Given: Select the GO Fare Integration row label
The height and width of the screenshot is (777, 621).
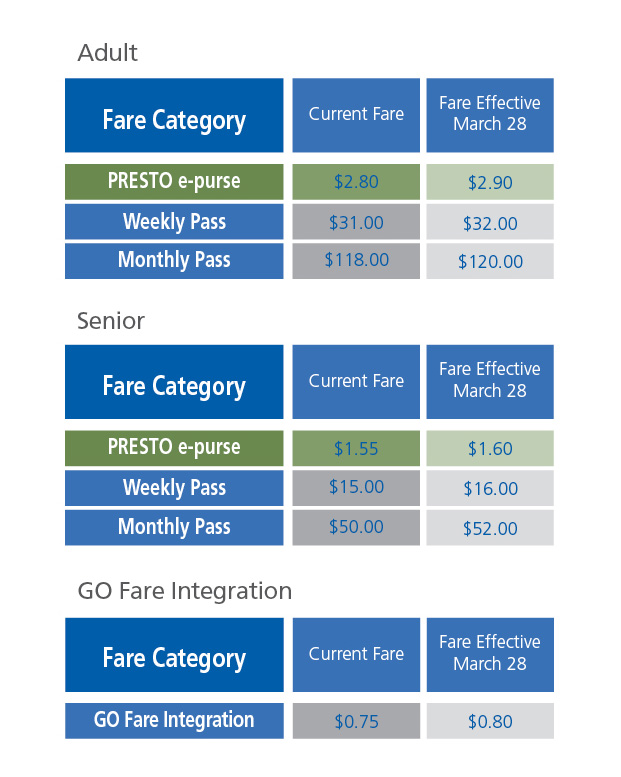Looking at the screenshot, I should [174, 721].
